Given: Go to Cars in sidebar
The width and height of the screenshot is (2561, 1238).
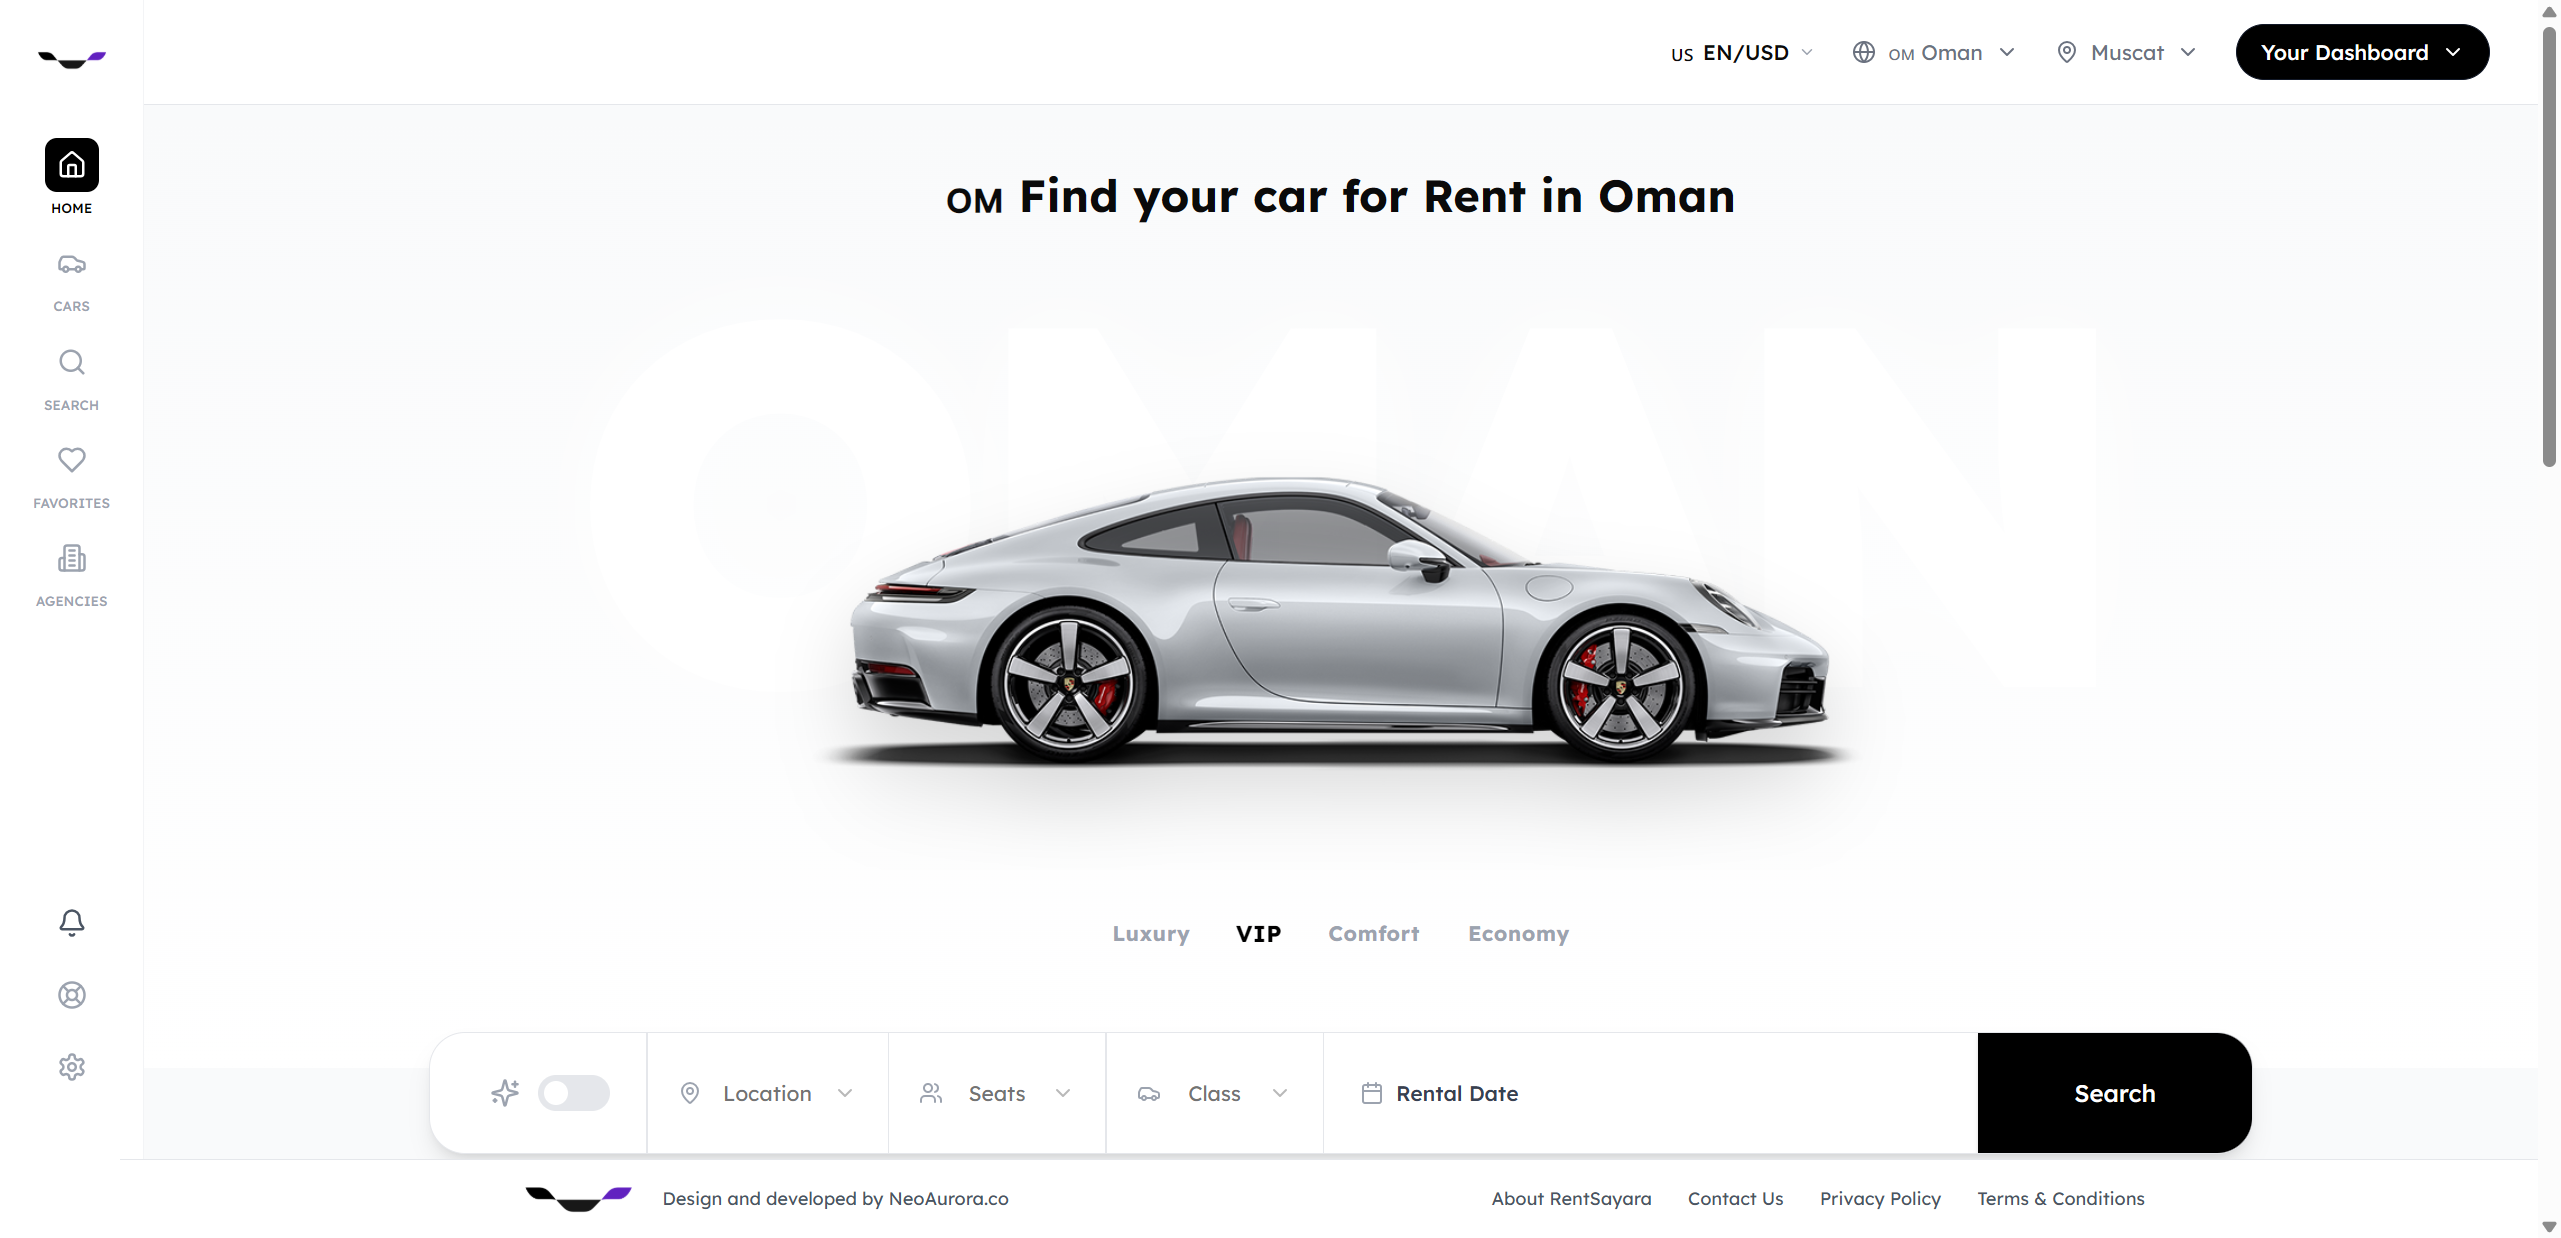Looking at the screenshot, I should click(72, 265).
